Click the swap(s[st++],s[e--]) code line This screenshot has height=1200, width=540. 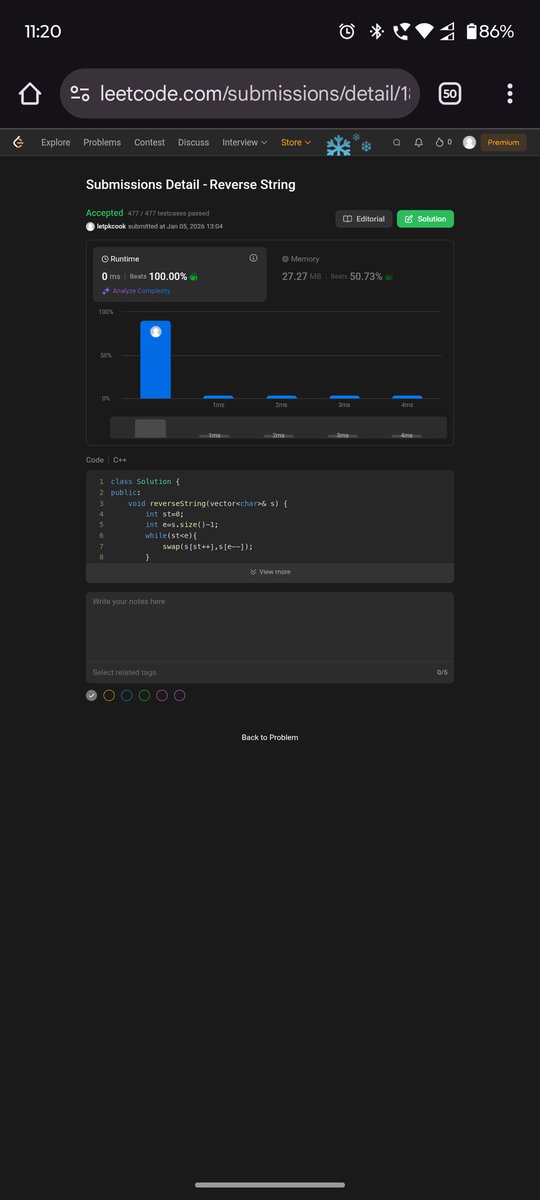click(x=208, y=546)
